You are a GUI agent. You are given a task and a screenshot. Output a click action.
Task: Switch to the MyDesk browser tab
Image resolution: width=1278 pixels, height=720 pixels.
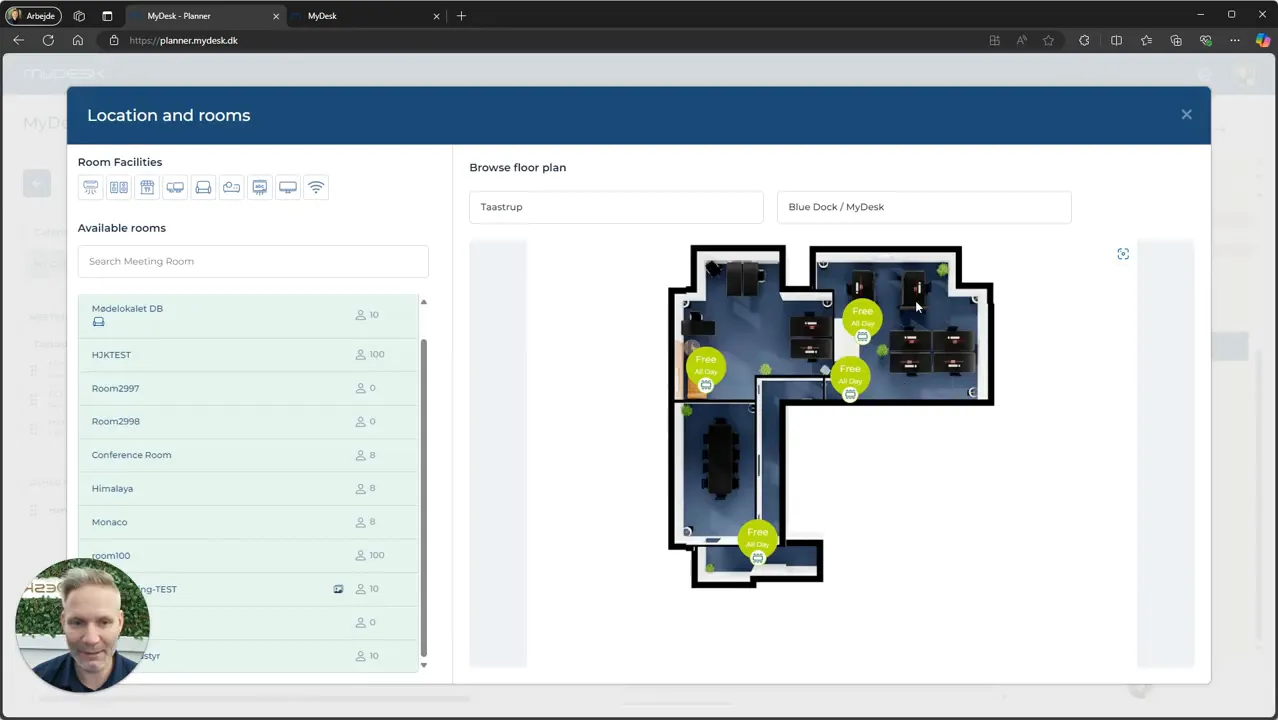(367, 16)
